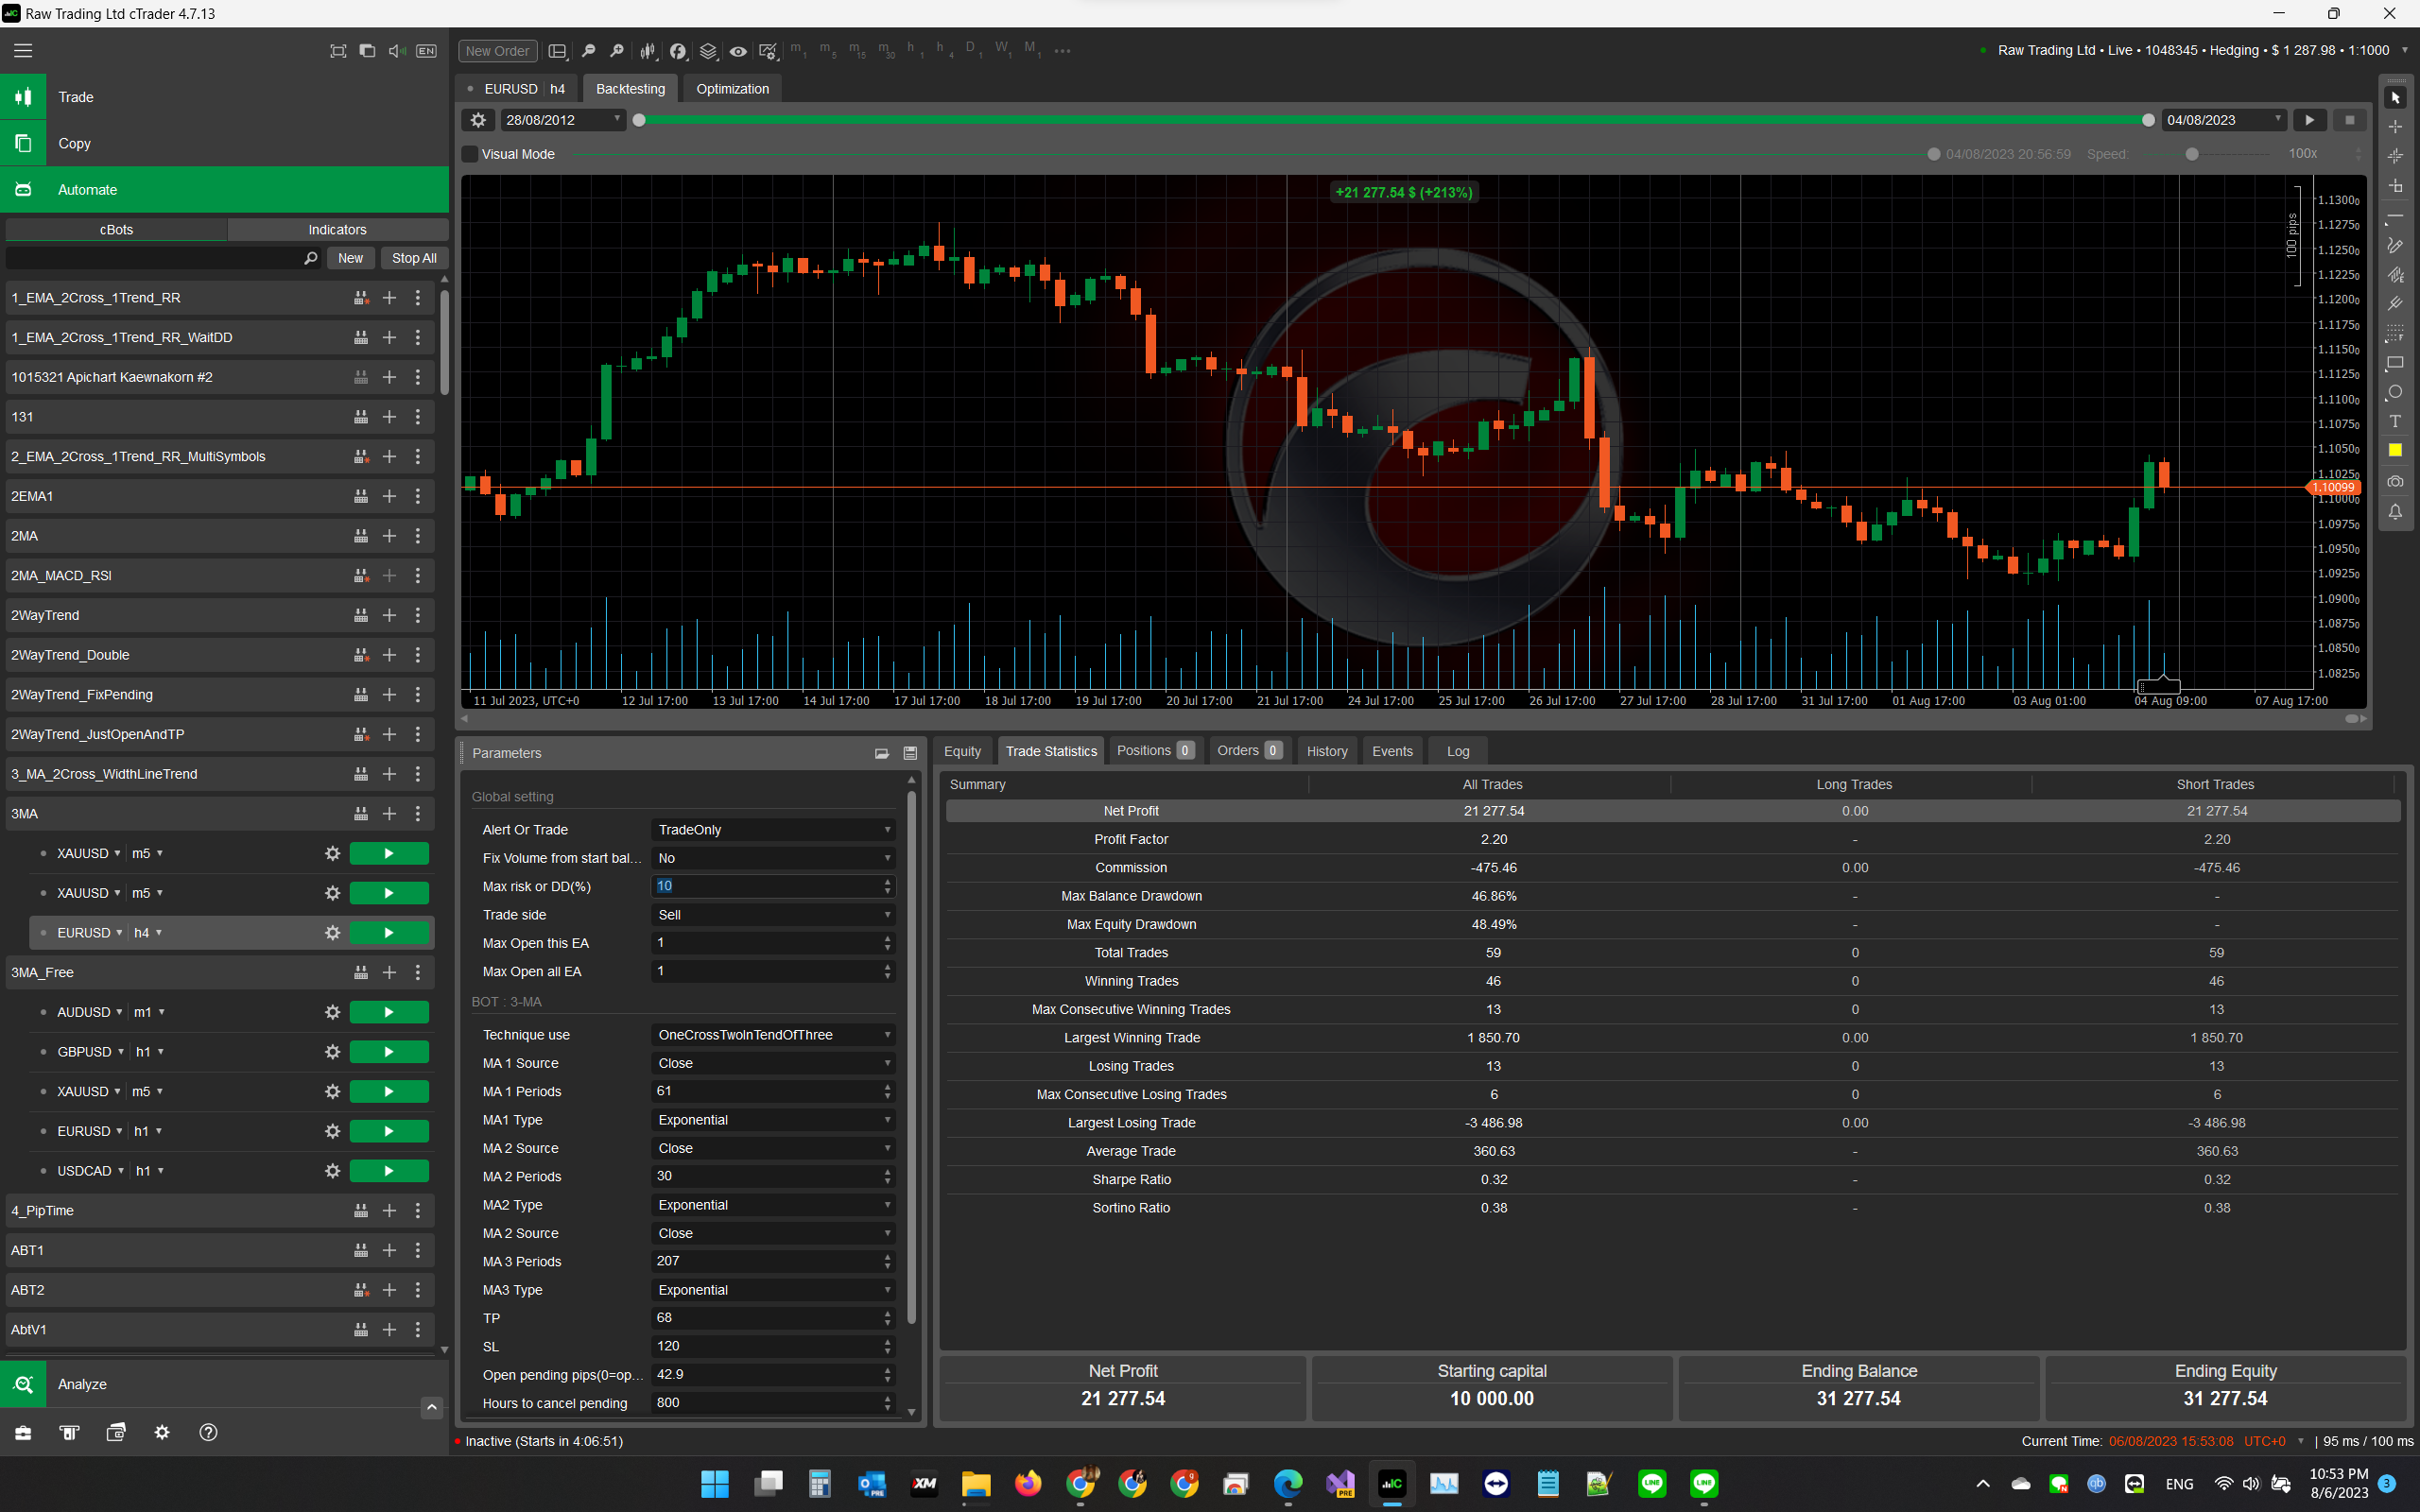Screen dimensions: 2420x1512
Task: Open the Equity results tab
Action: coord(962,751)
